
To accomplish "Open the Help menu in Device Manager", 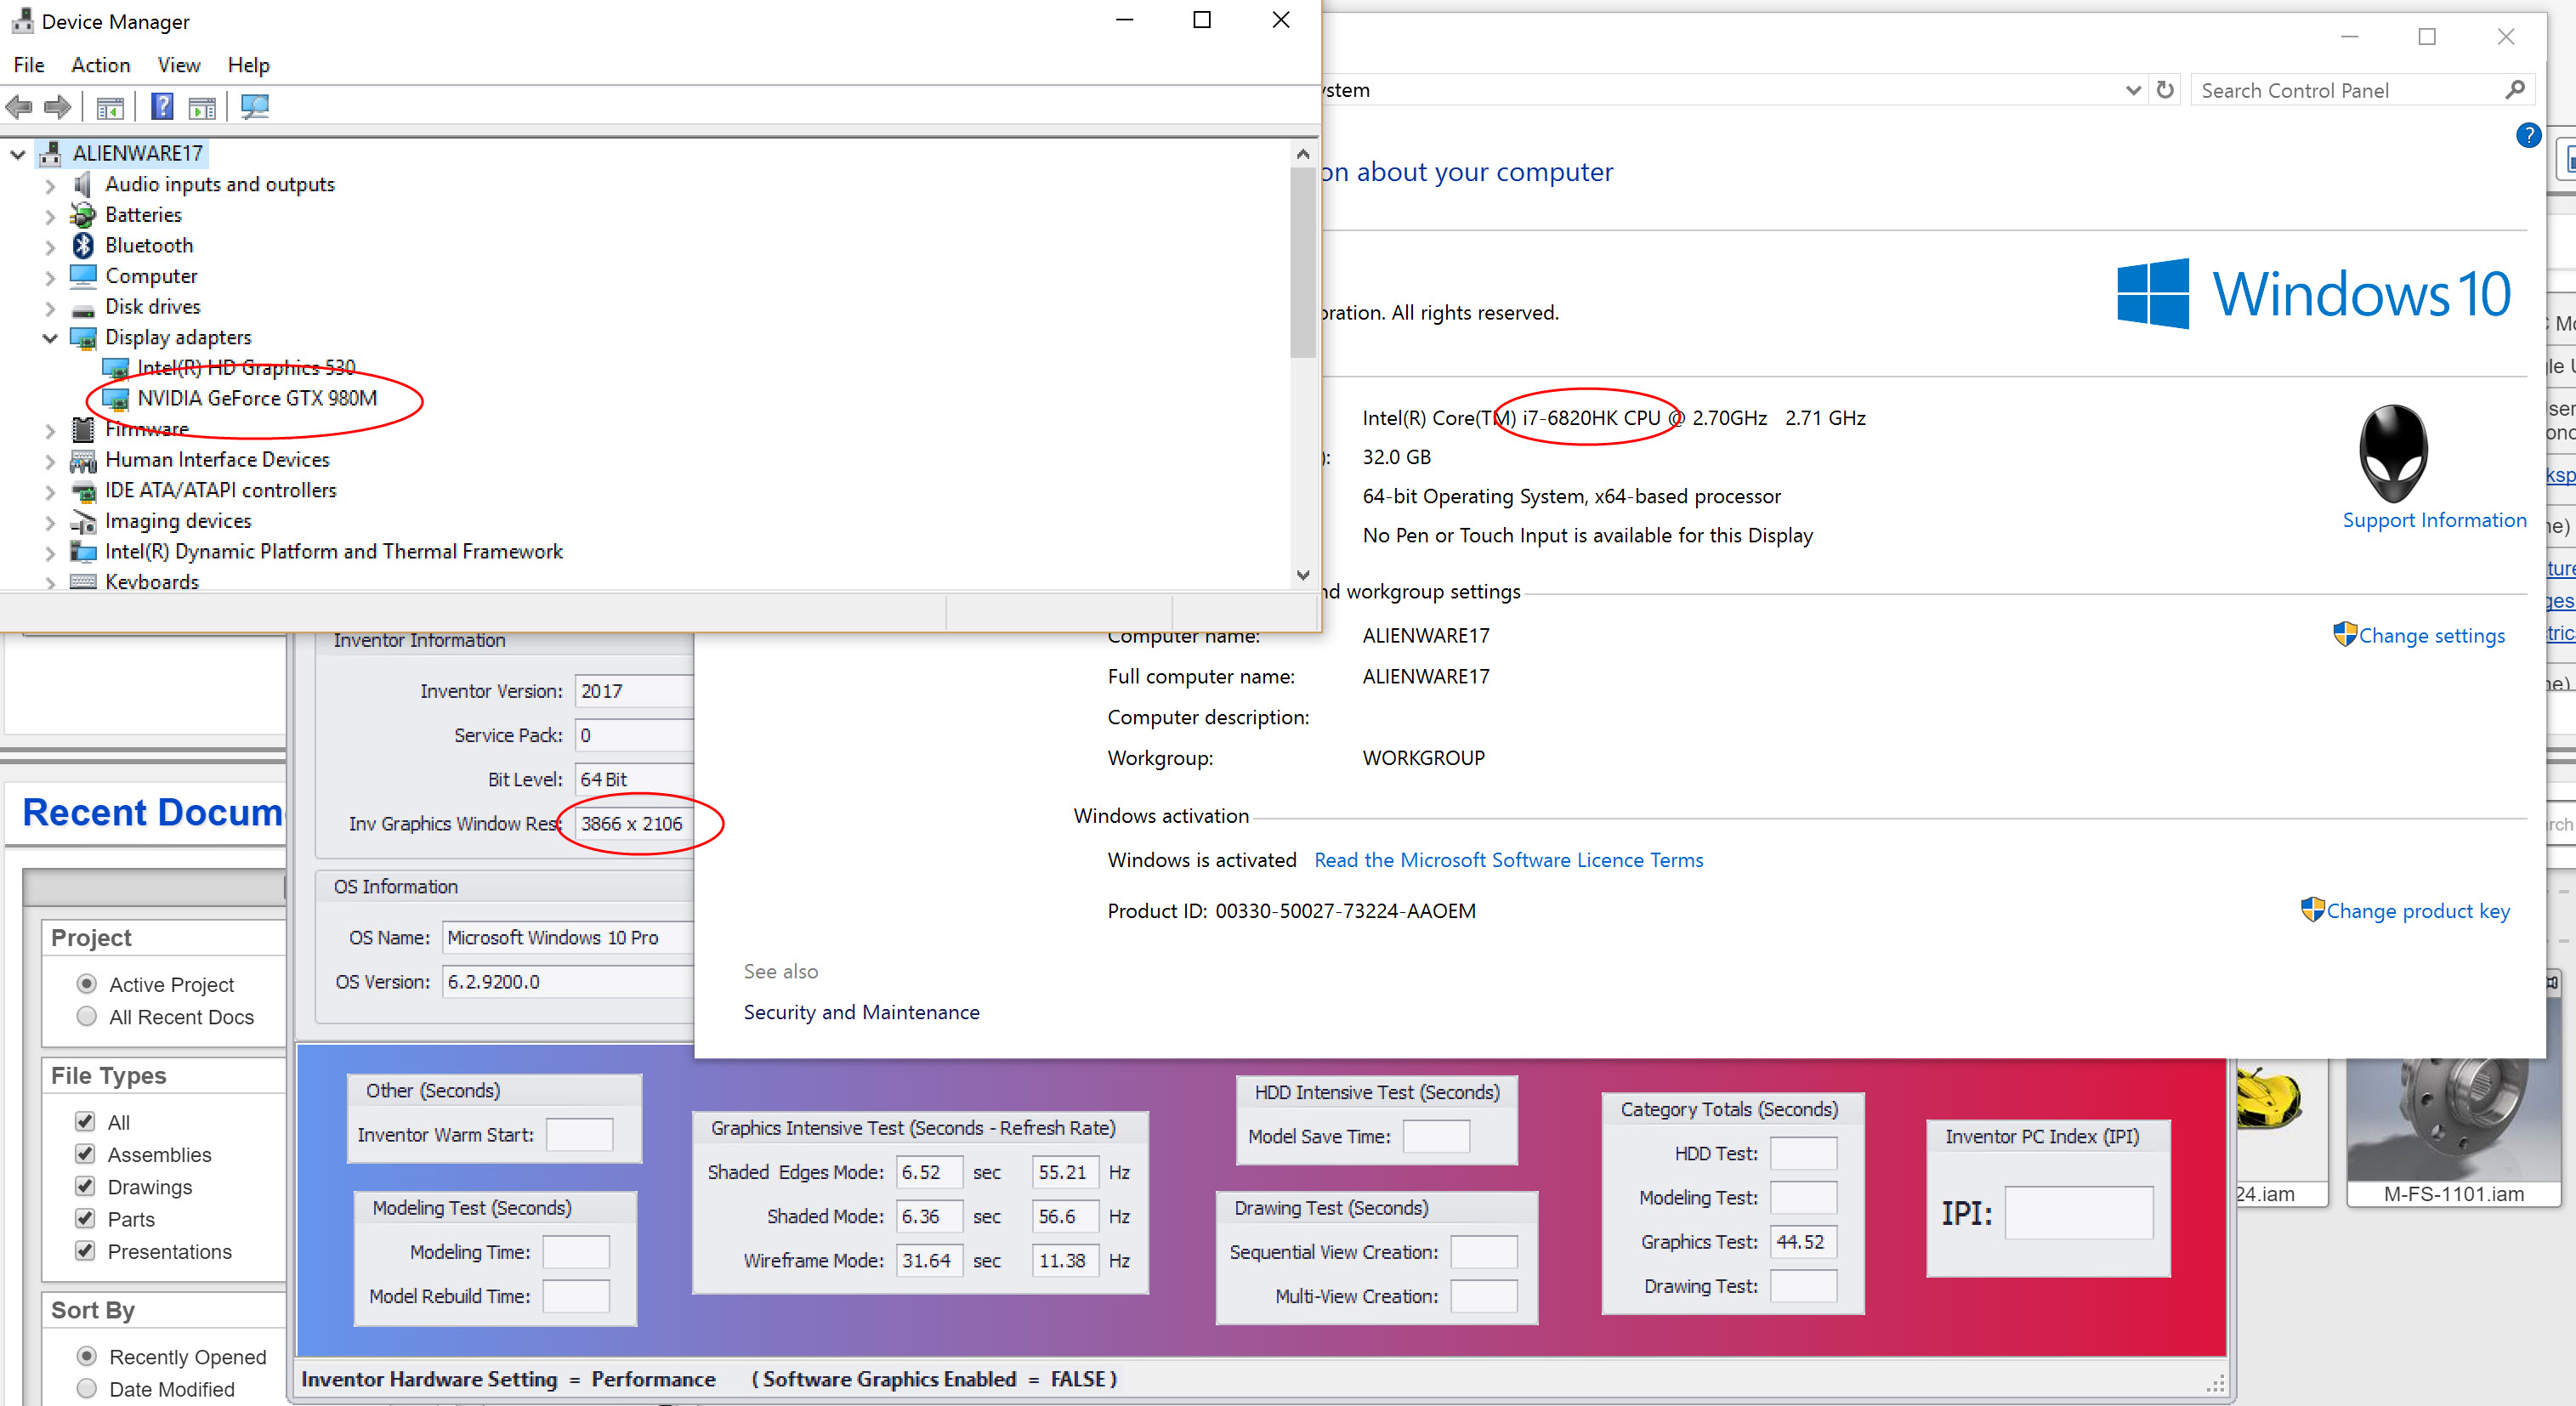I will (x=249, y=65).
